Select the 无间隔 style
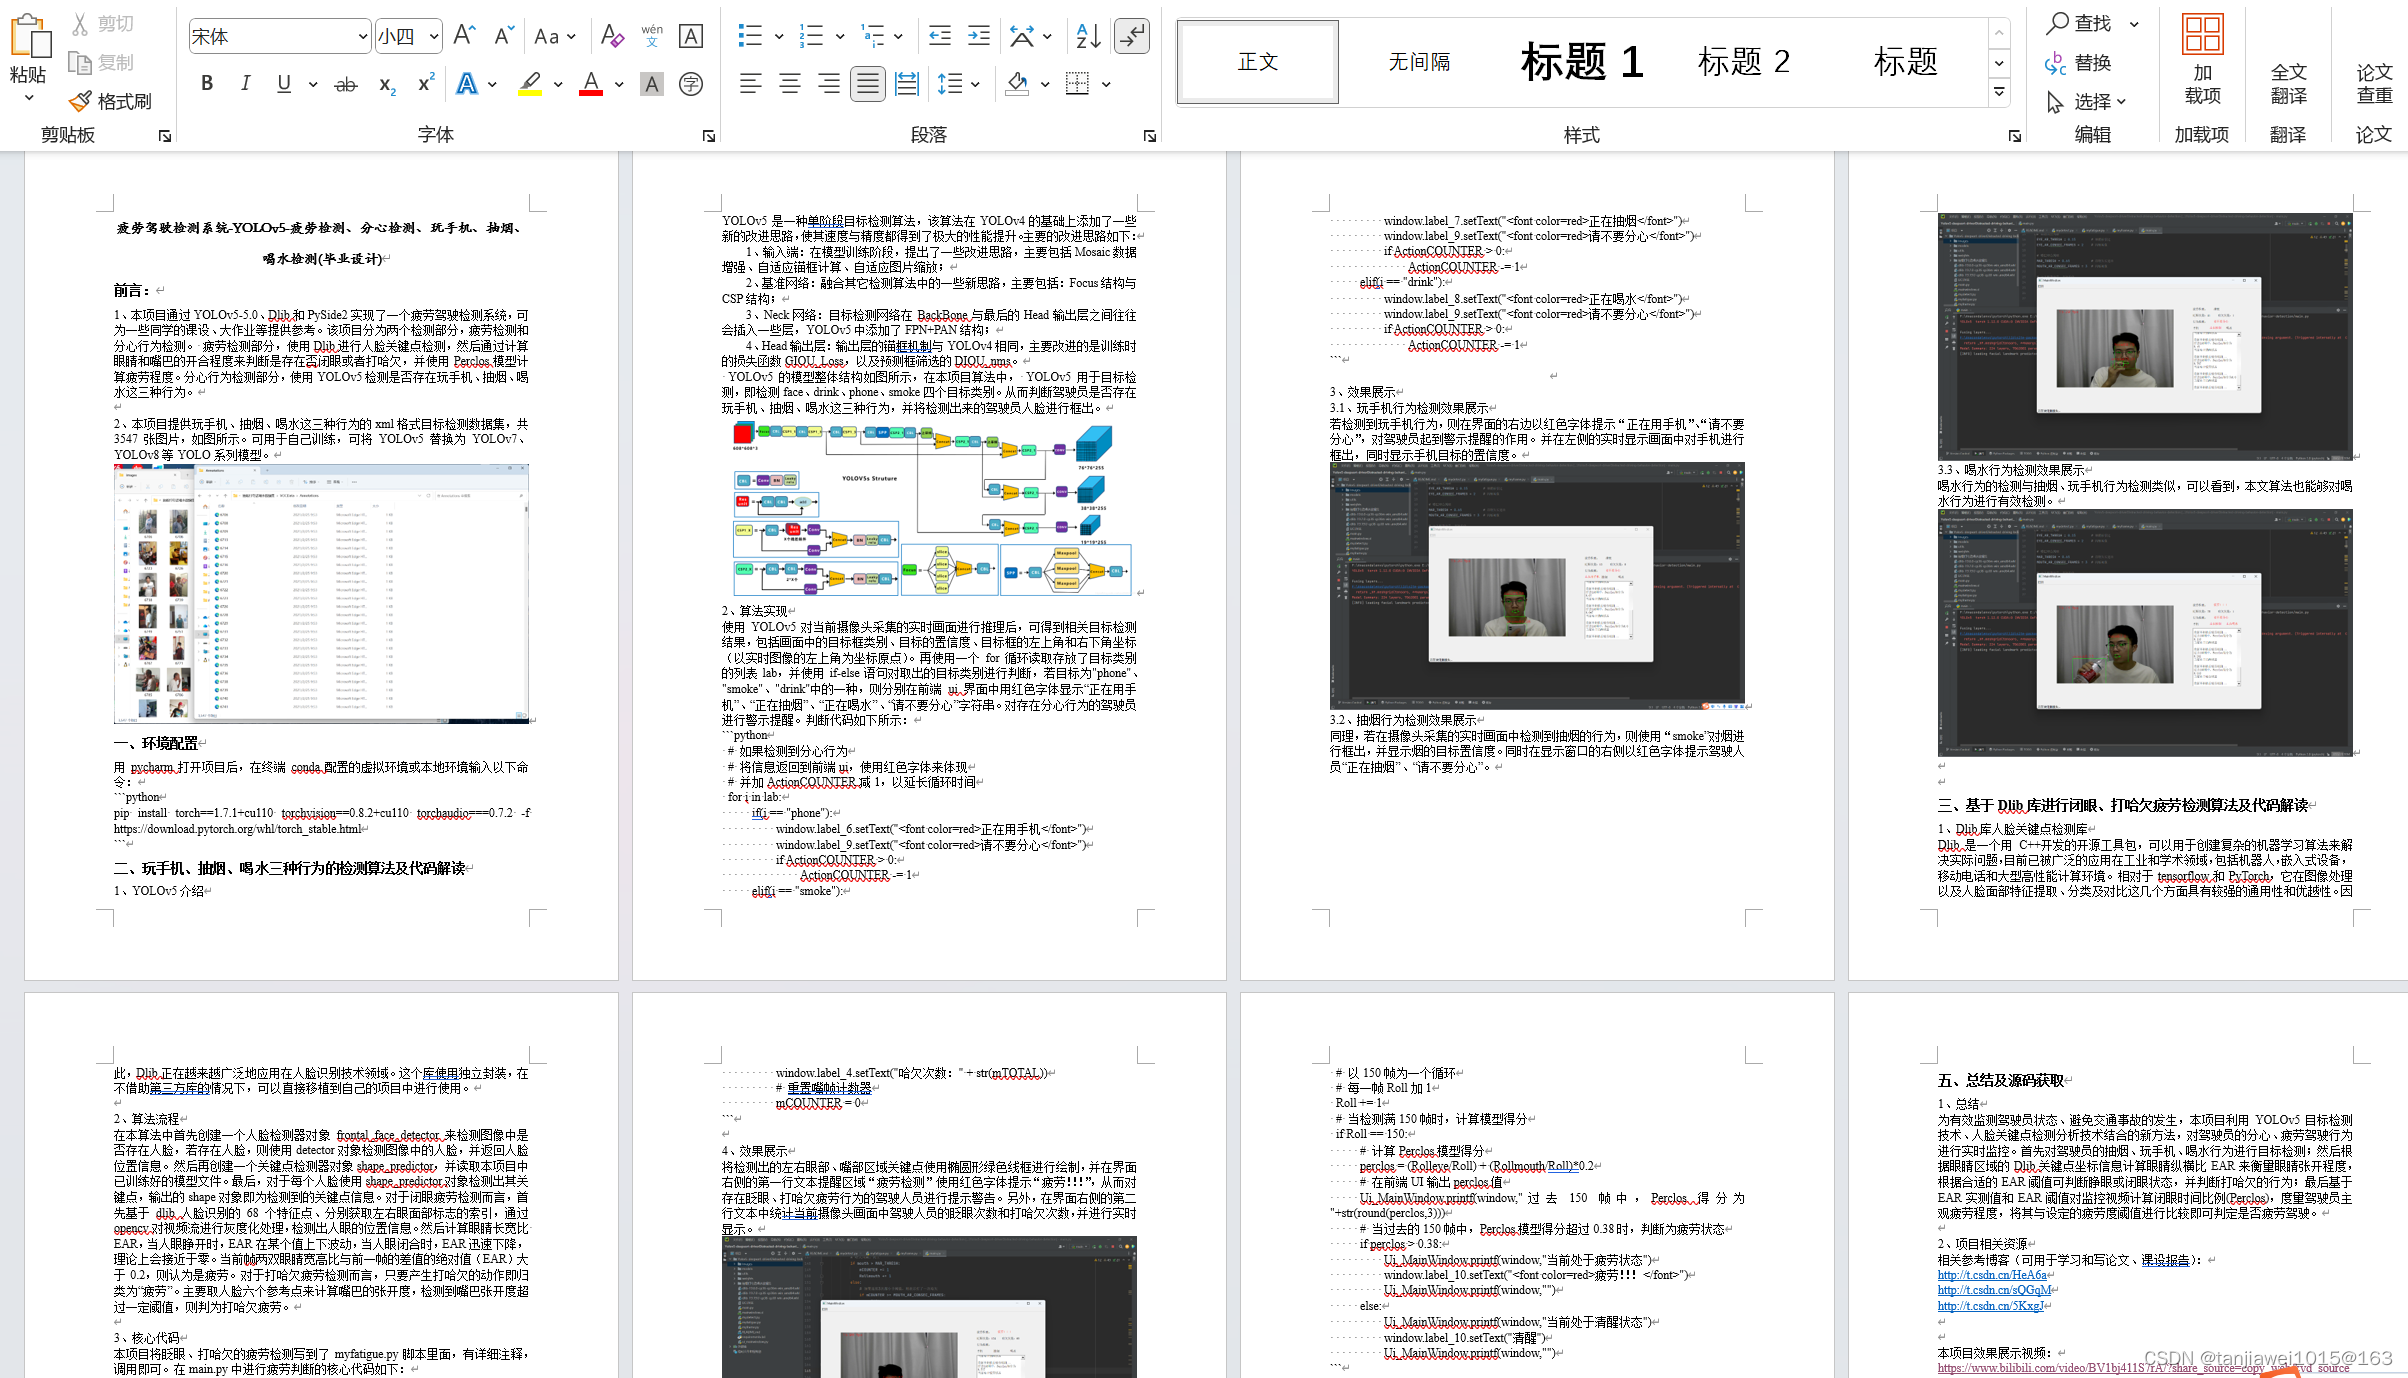Image resolution: width=2408 pixels, height=1378 pixels. (x=1419, y=62)
